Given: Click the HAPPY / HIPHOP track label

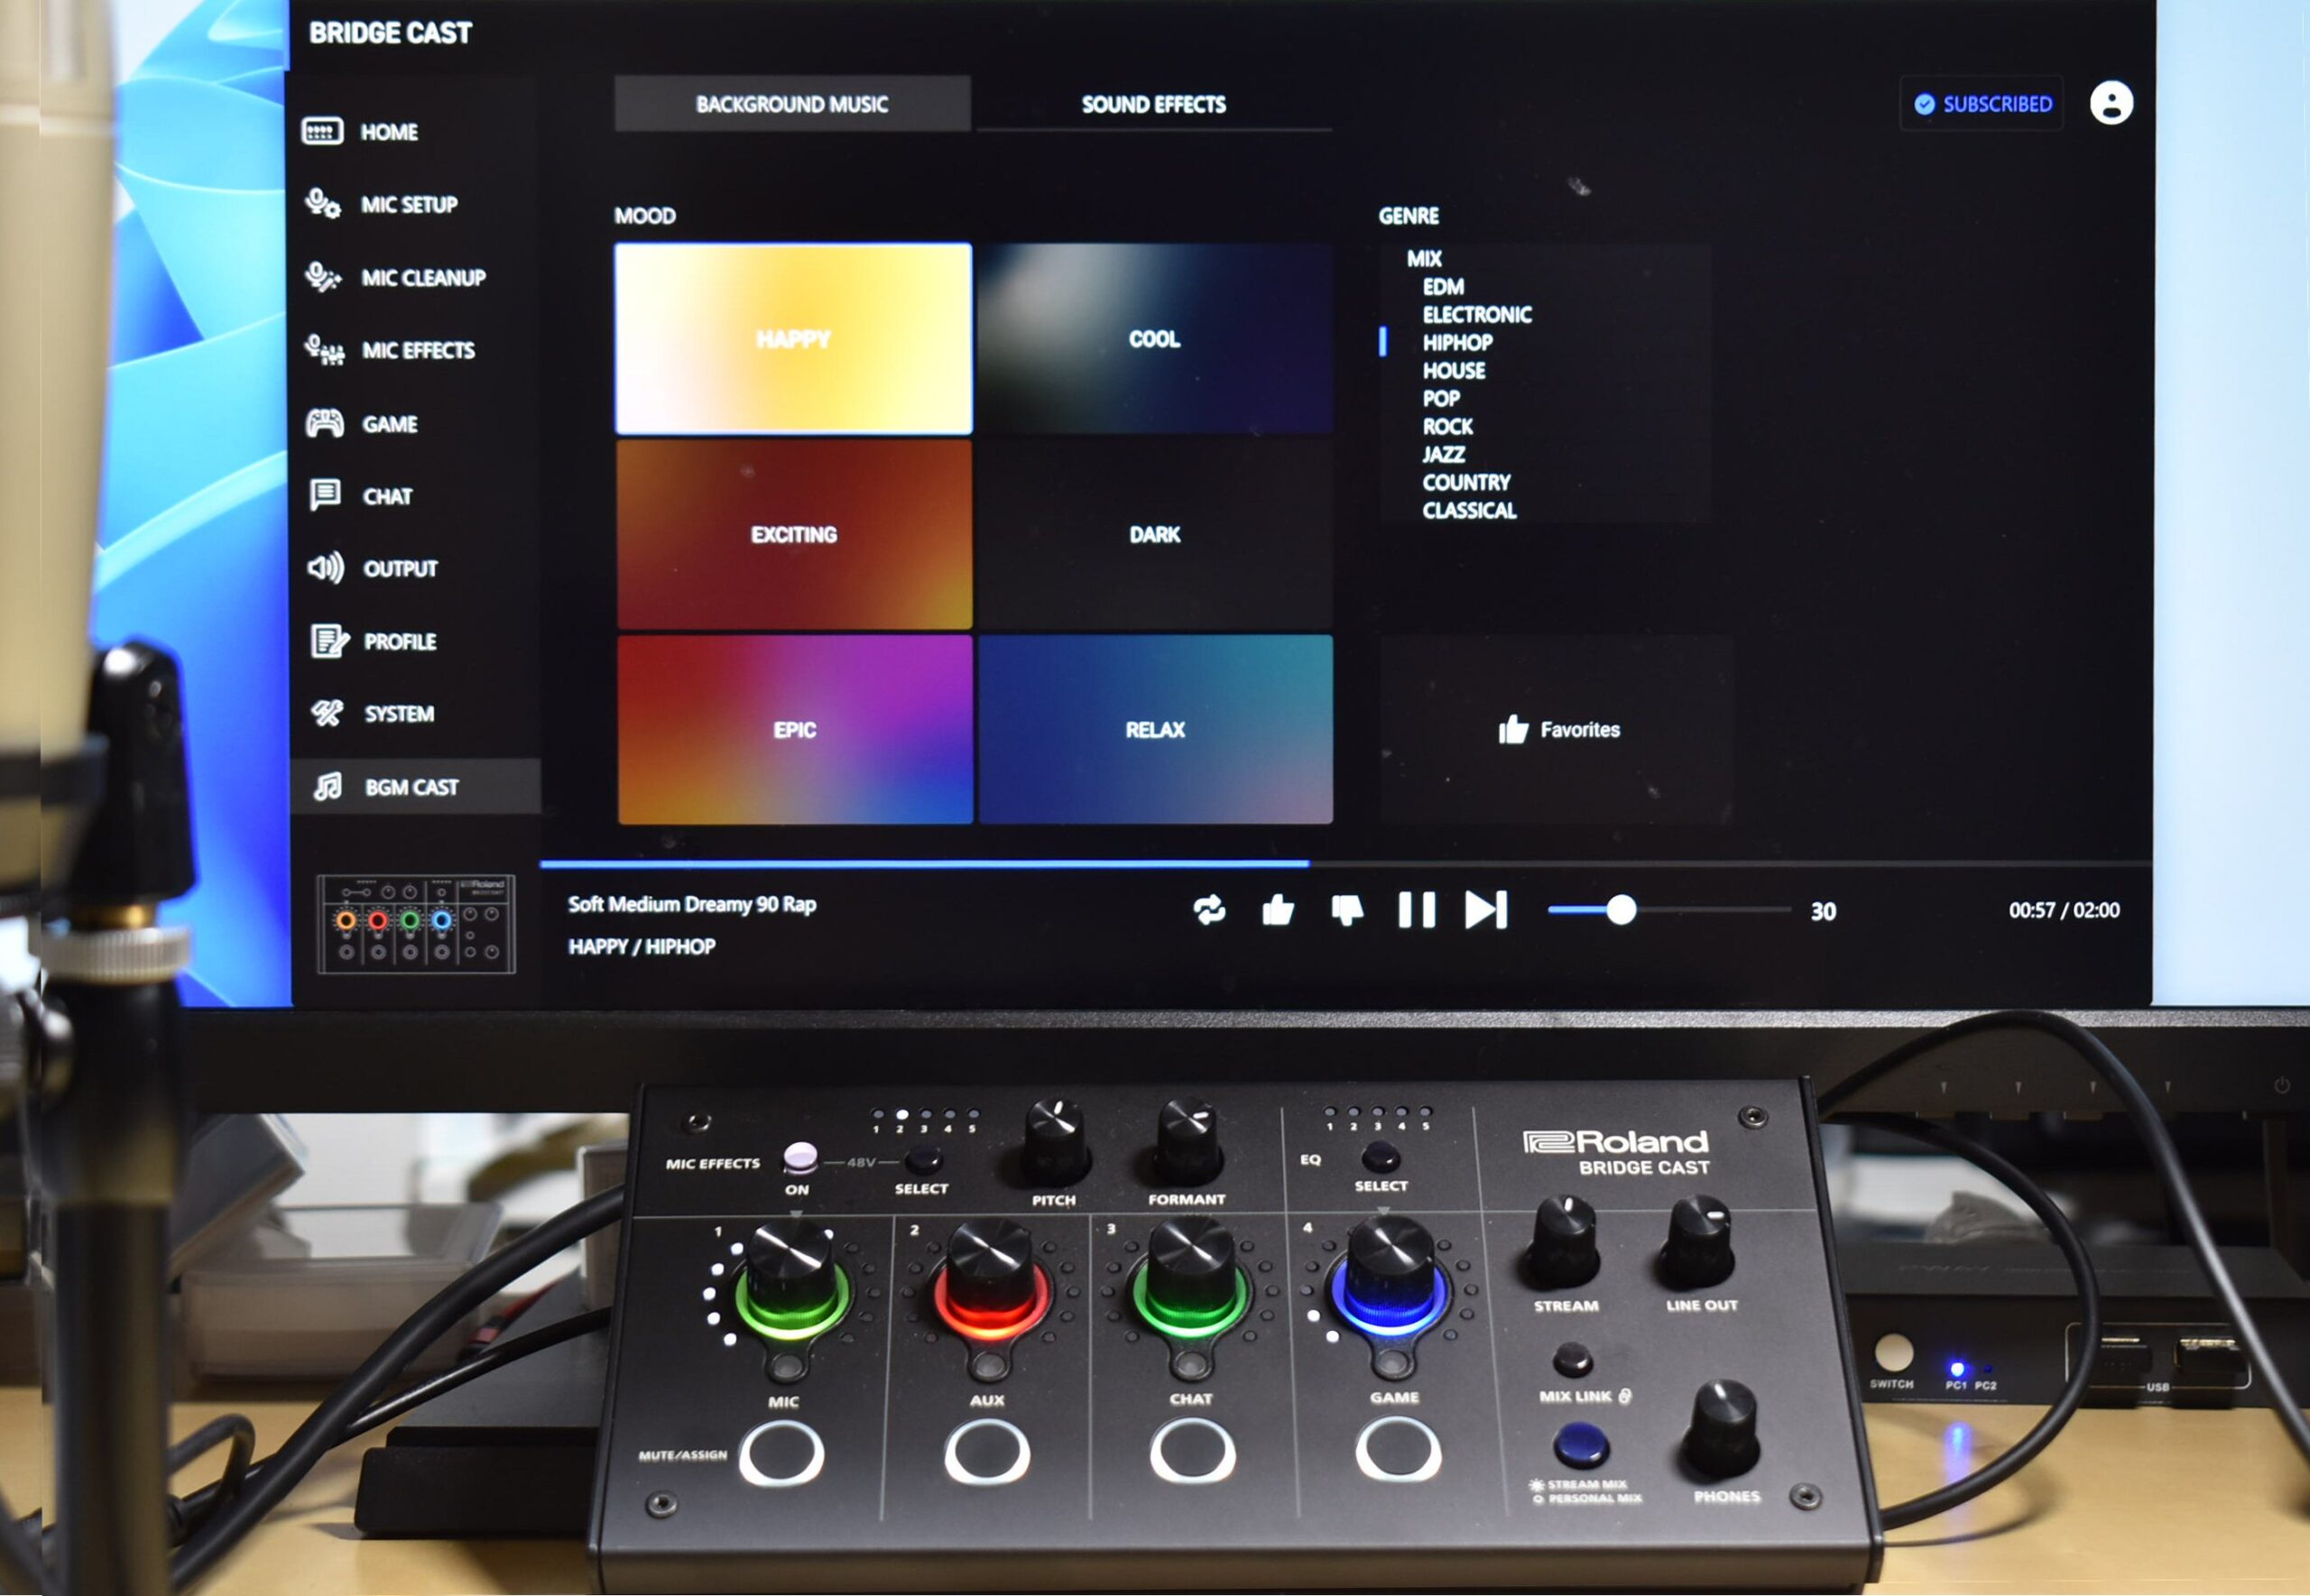Looking at the screenshot, I should pyautogui.click(x=641, y=946).
